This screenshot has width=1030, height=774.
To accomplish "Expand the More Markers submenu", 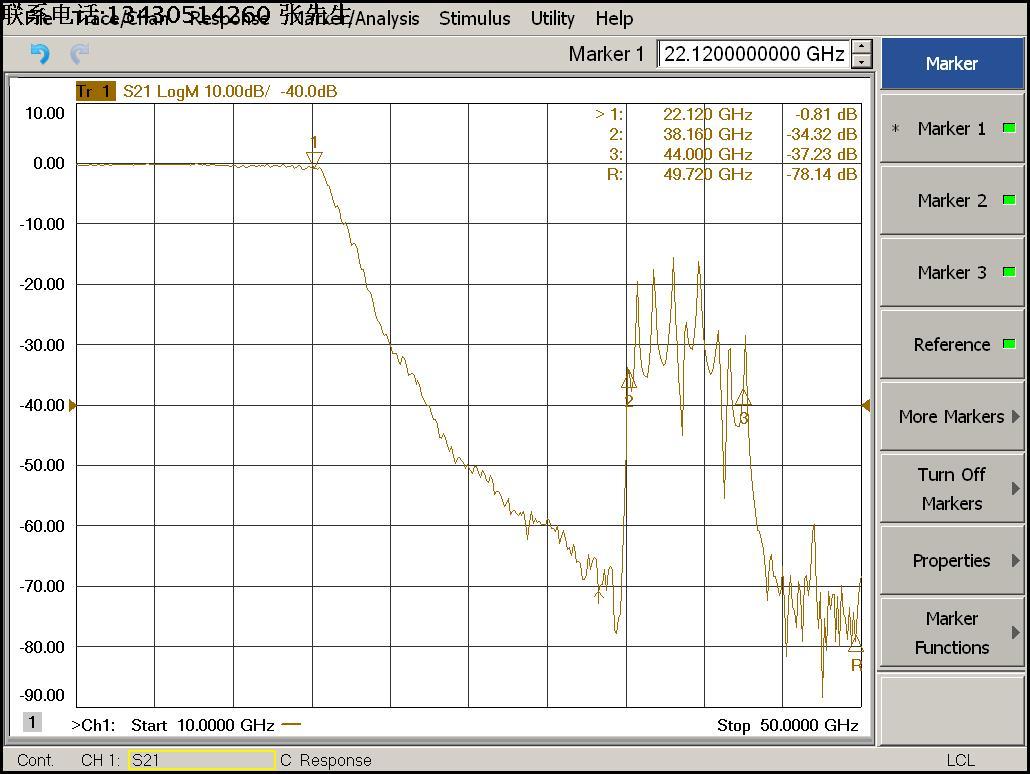I will click(x=952, y=416).
